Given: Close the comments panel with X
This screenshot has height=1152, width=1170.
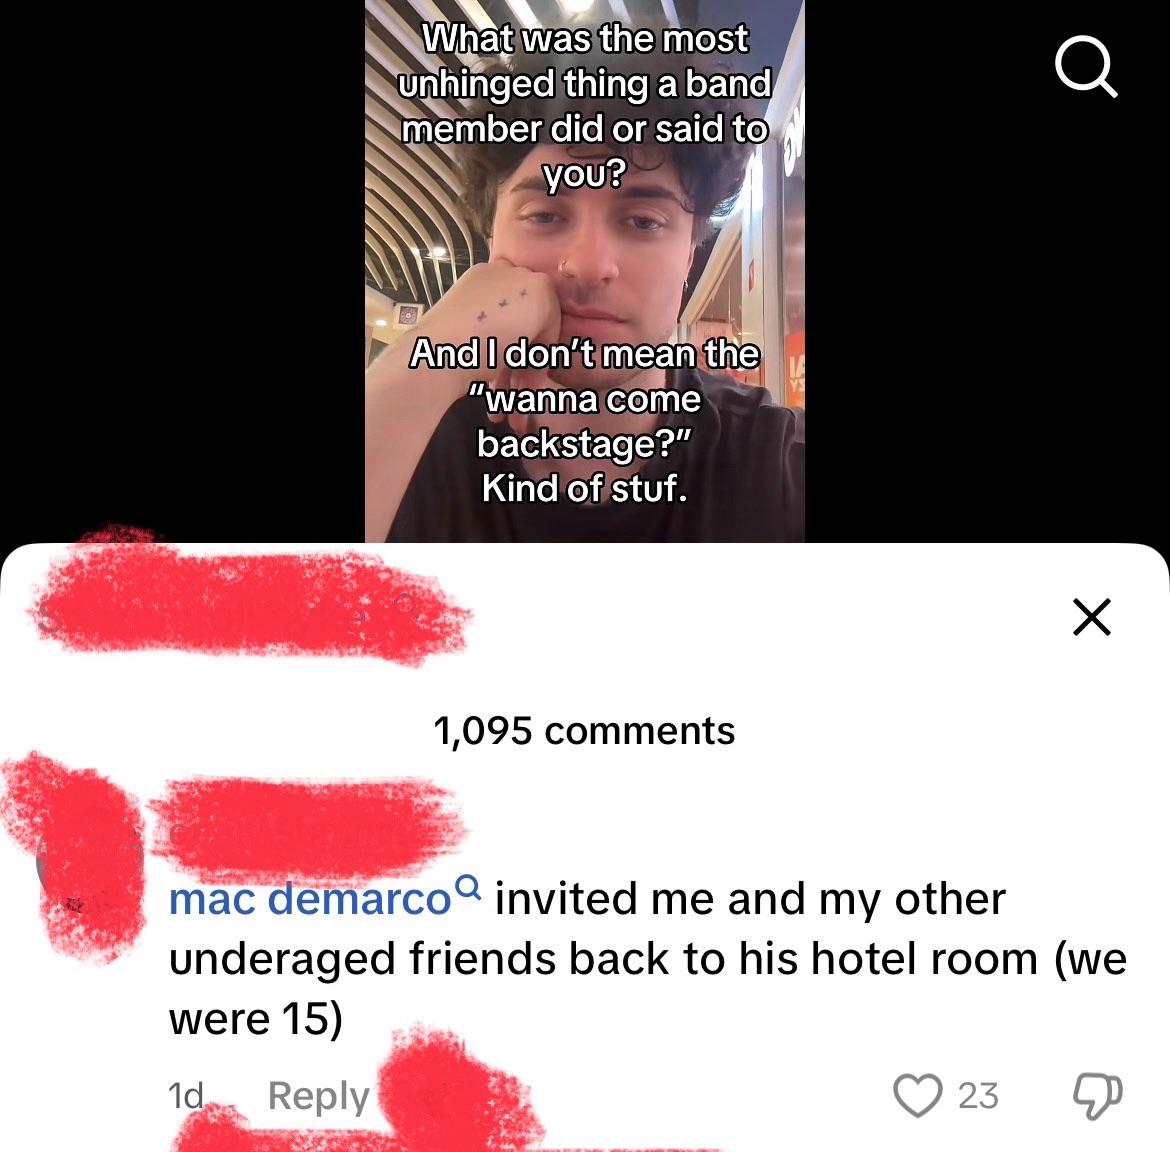Looking at the screenshot, I should 1092,616.
